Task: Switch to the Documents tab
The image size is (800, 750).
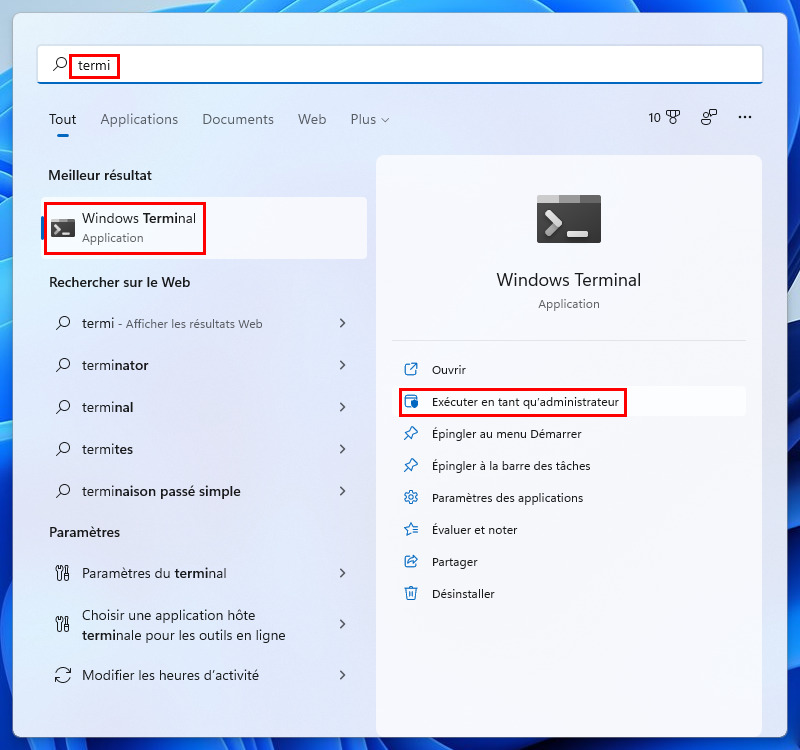Action: pos(238,119)
